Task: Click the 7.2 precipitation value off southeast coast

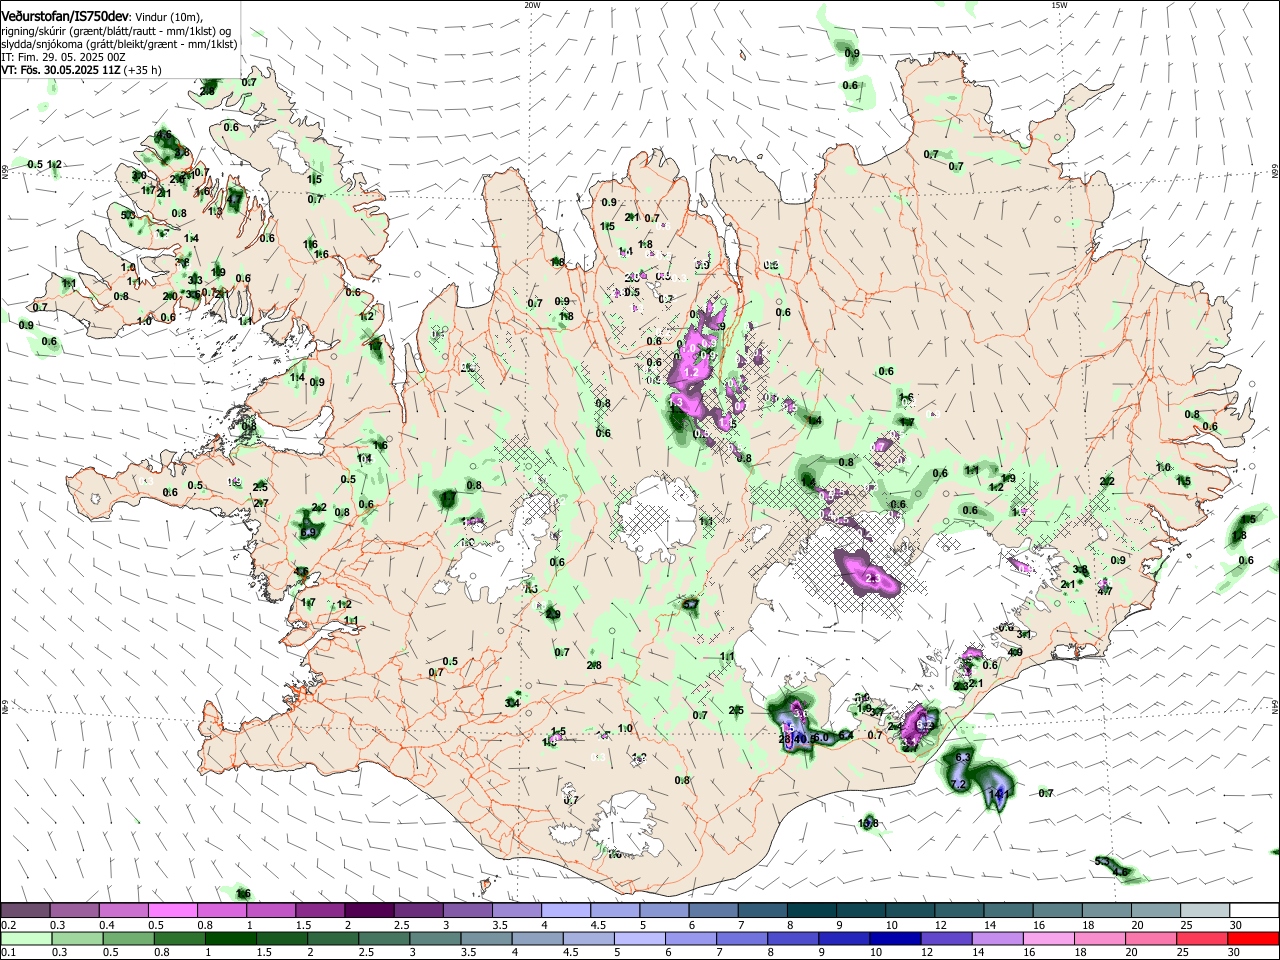Action: [x=958, y=785]
